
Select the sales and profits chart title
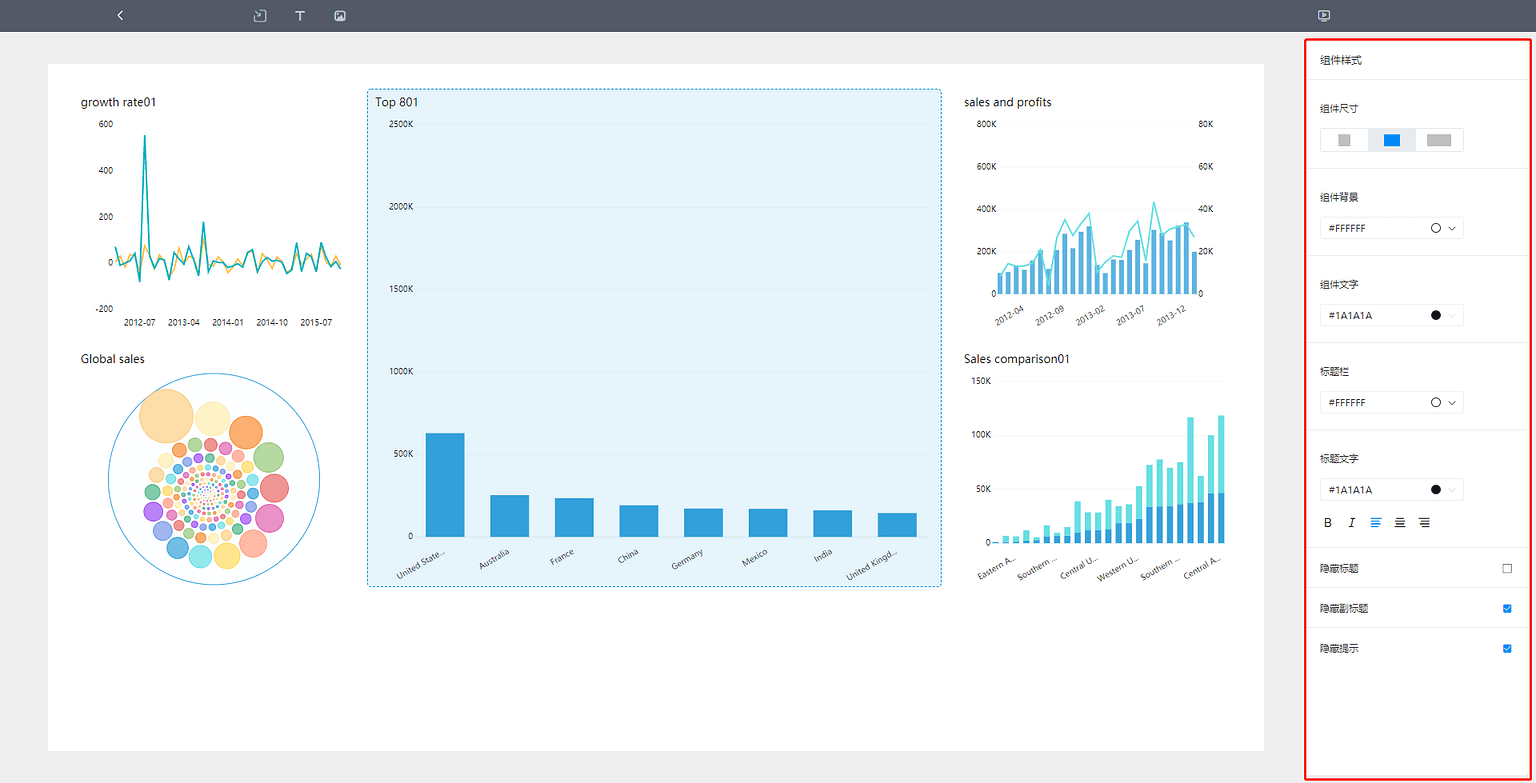click(x=1007, y=102)
